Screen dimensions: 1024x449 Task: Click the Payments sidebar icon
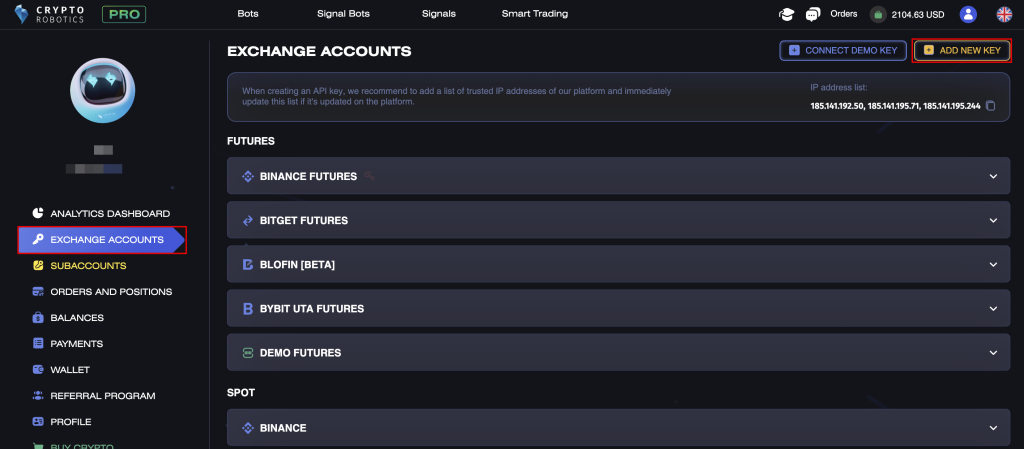38,343
